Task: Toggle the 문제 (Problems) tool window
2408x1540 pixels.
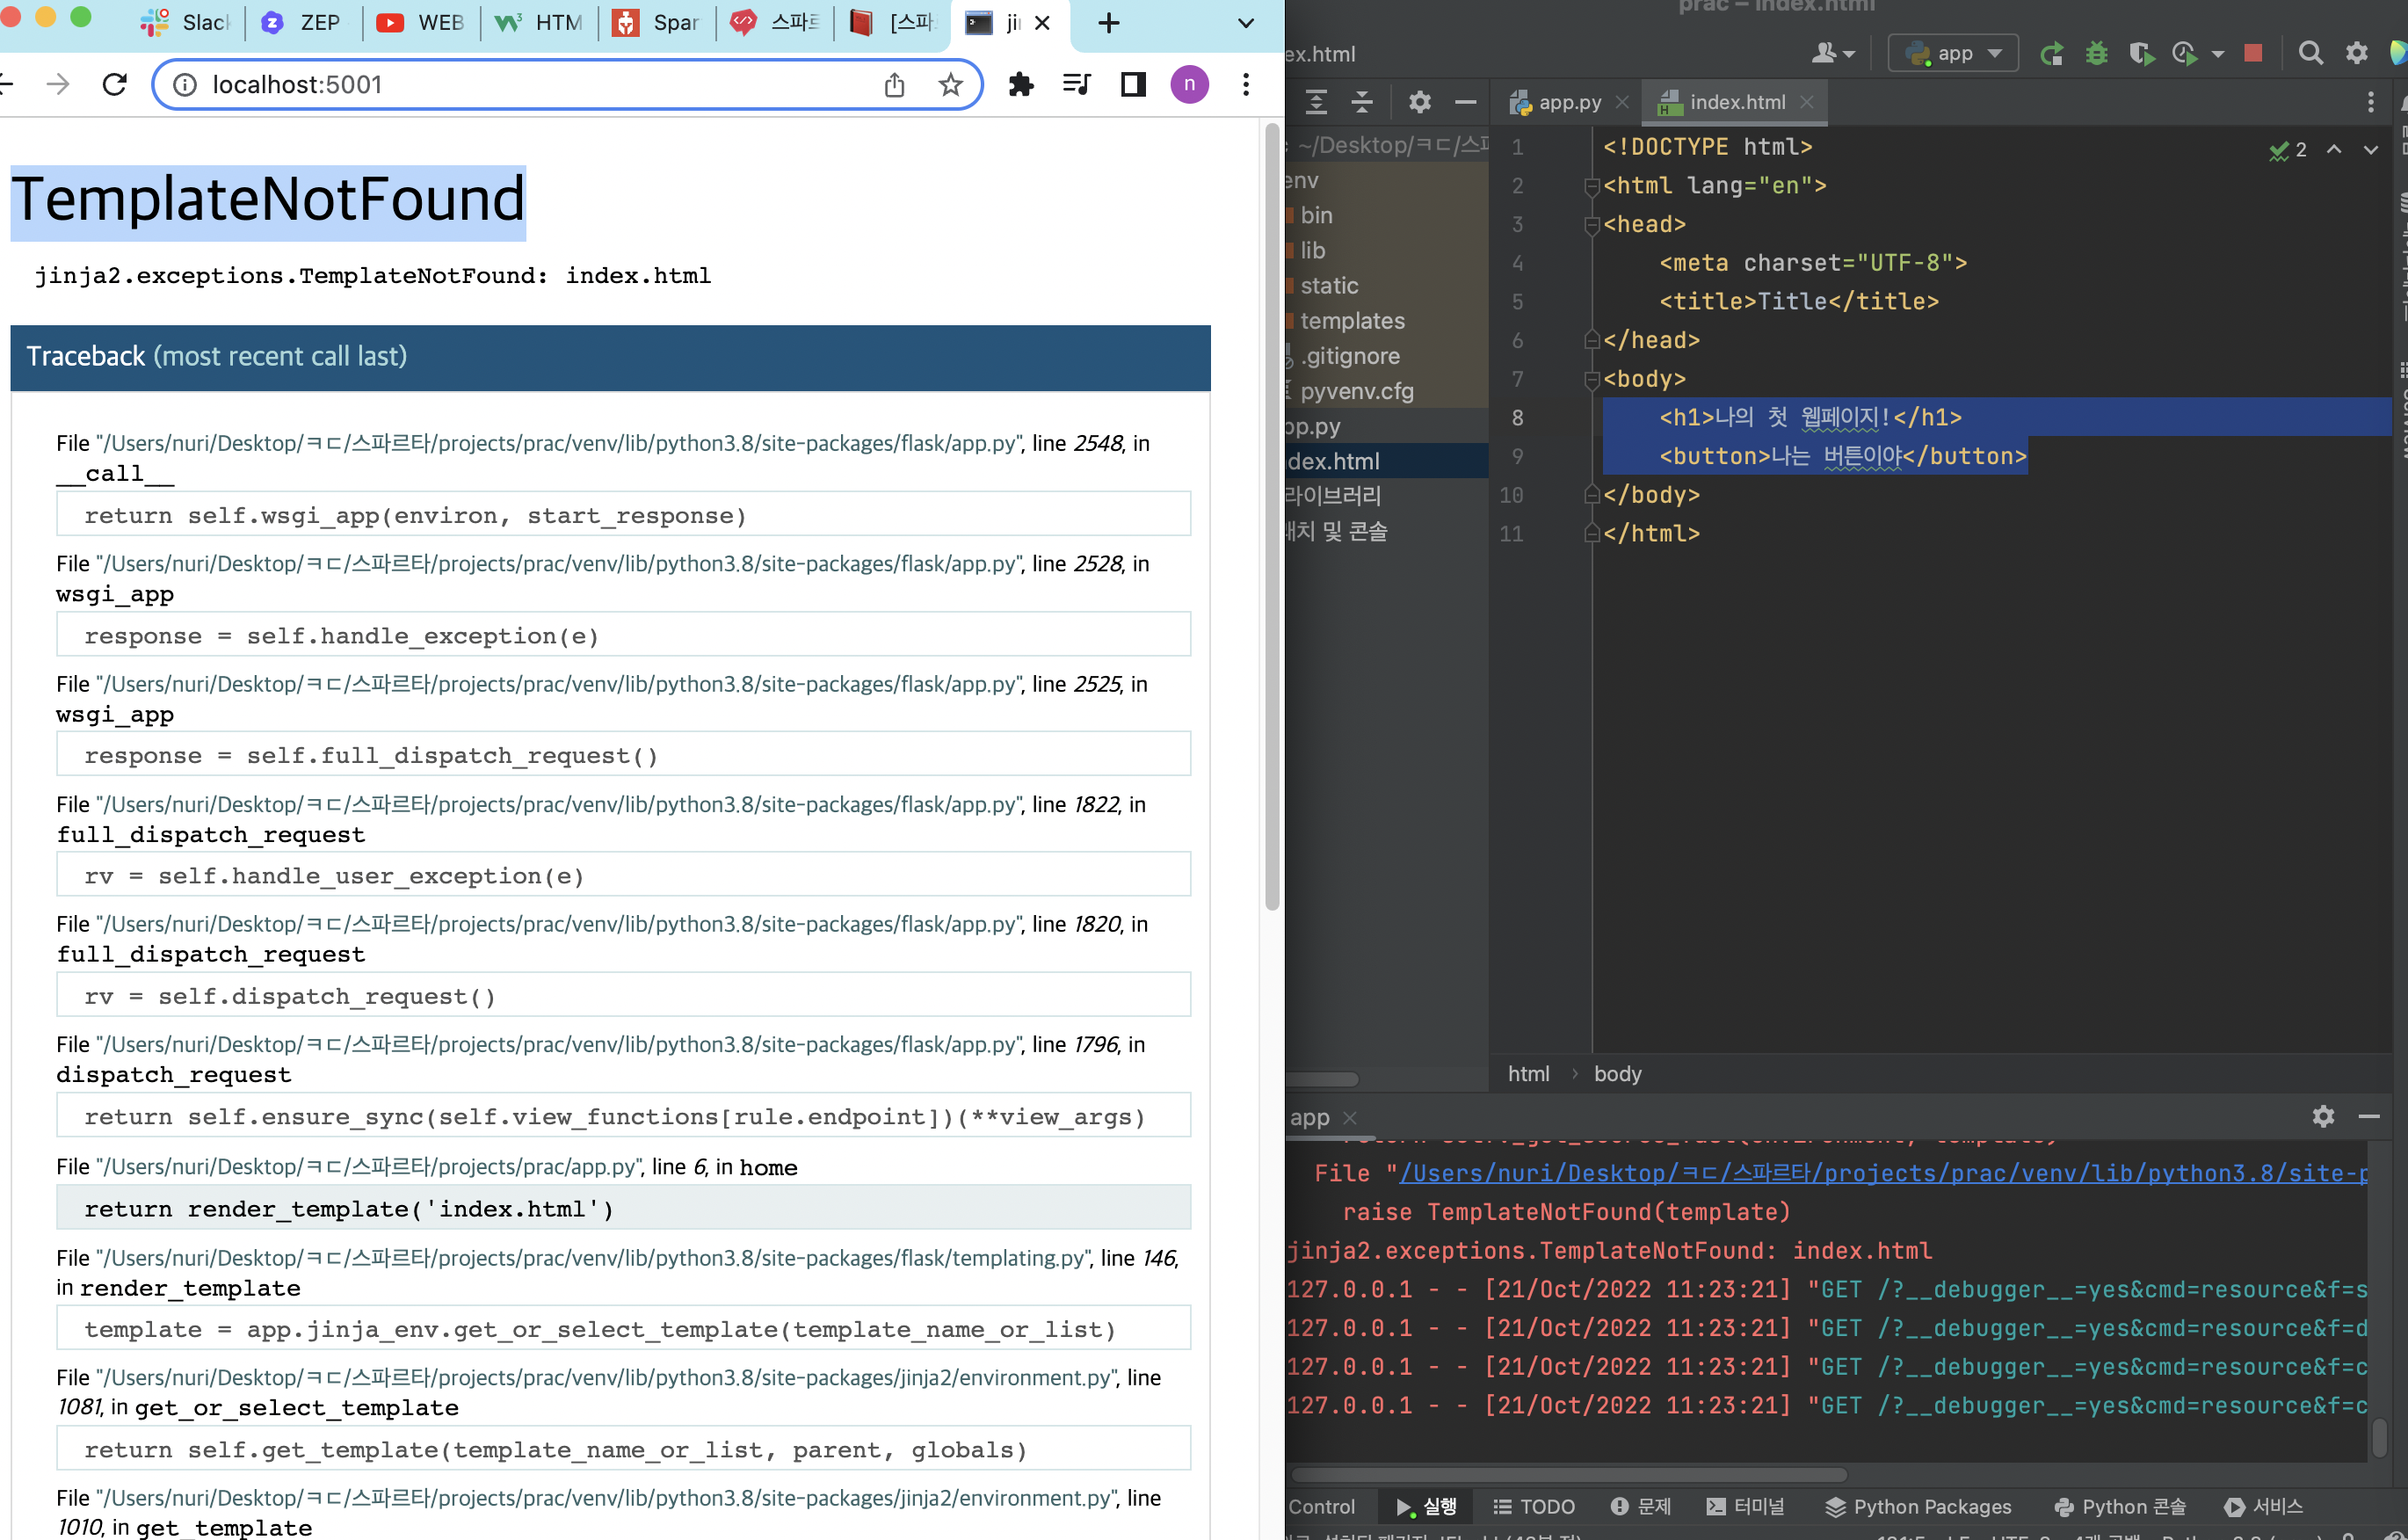Action: click(1641, 1506)
